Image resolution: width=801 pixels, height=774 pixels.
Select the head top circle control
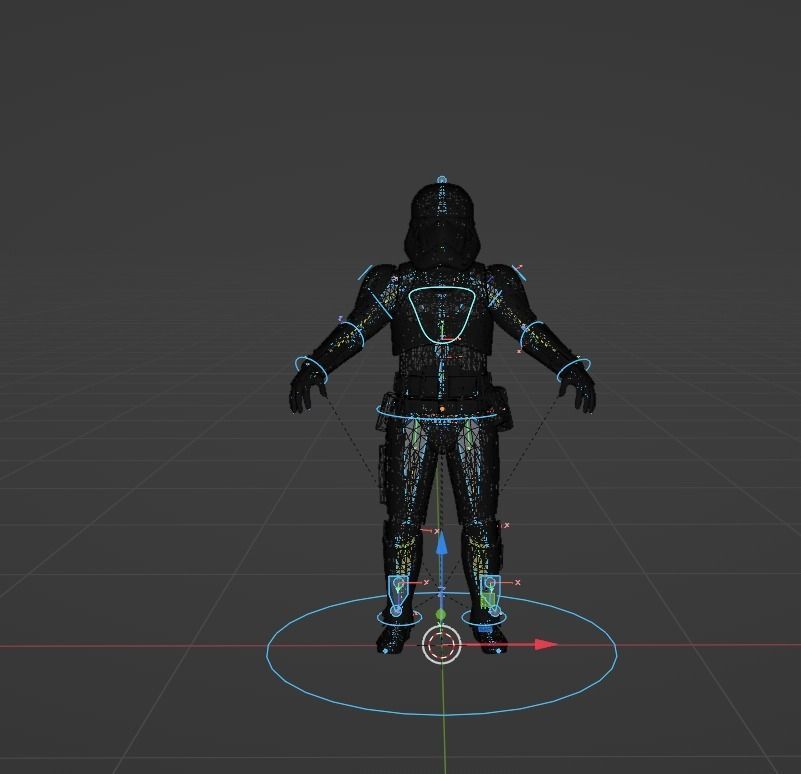point(442,180)
